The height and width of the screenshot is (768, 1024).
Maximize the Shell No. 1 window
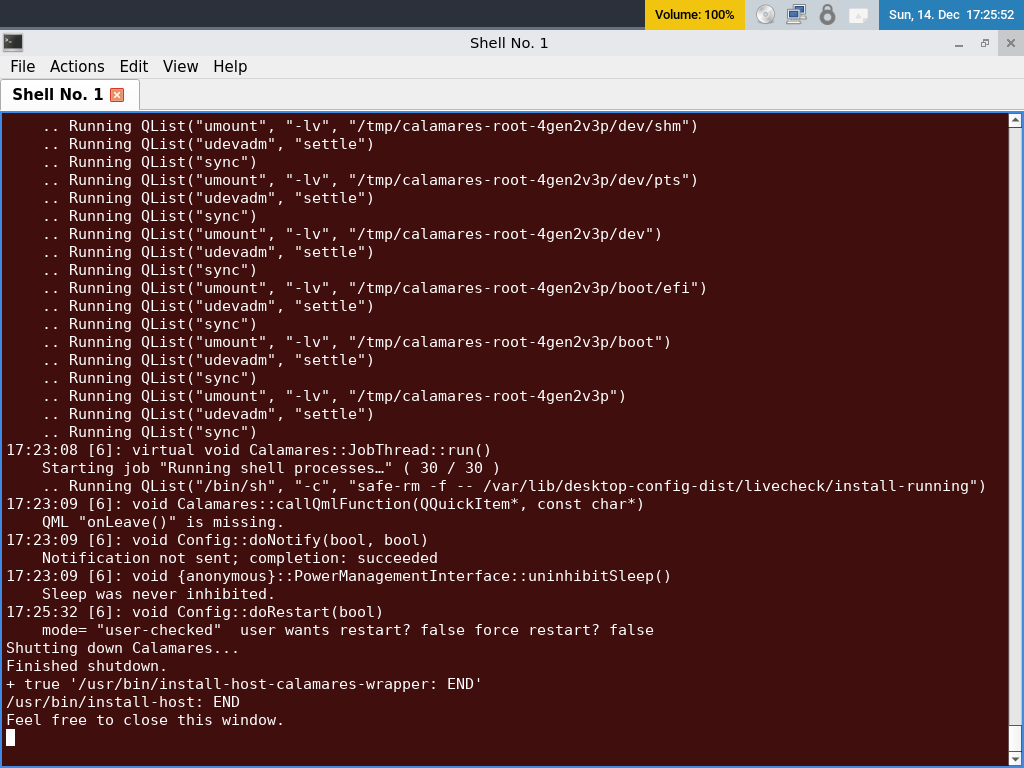(x=985, y=43)
